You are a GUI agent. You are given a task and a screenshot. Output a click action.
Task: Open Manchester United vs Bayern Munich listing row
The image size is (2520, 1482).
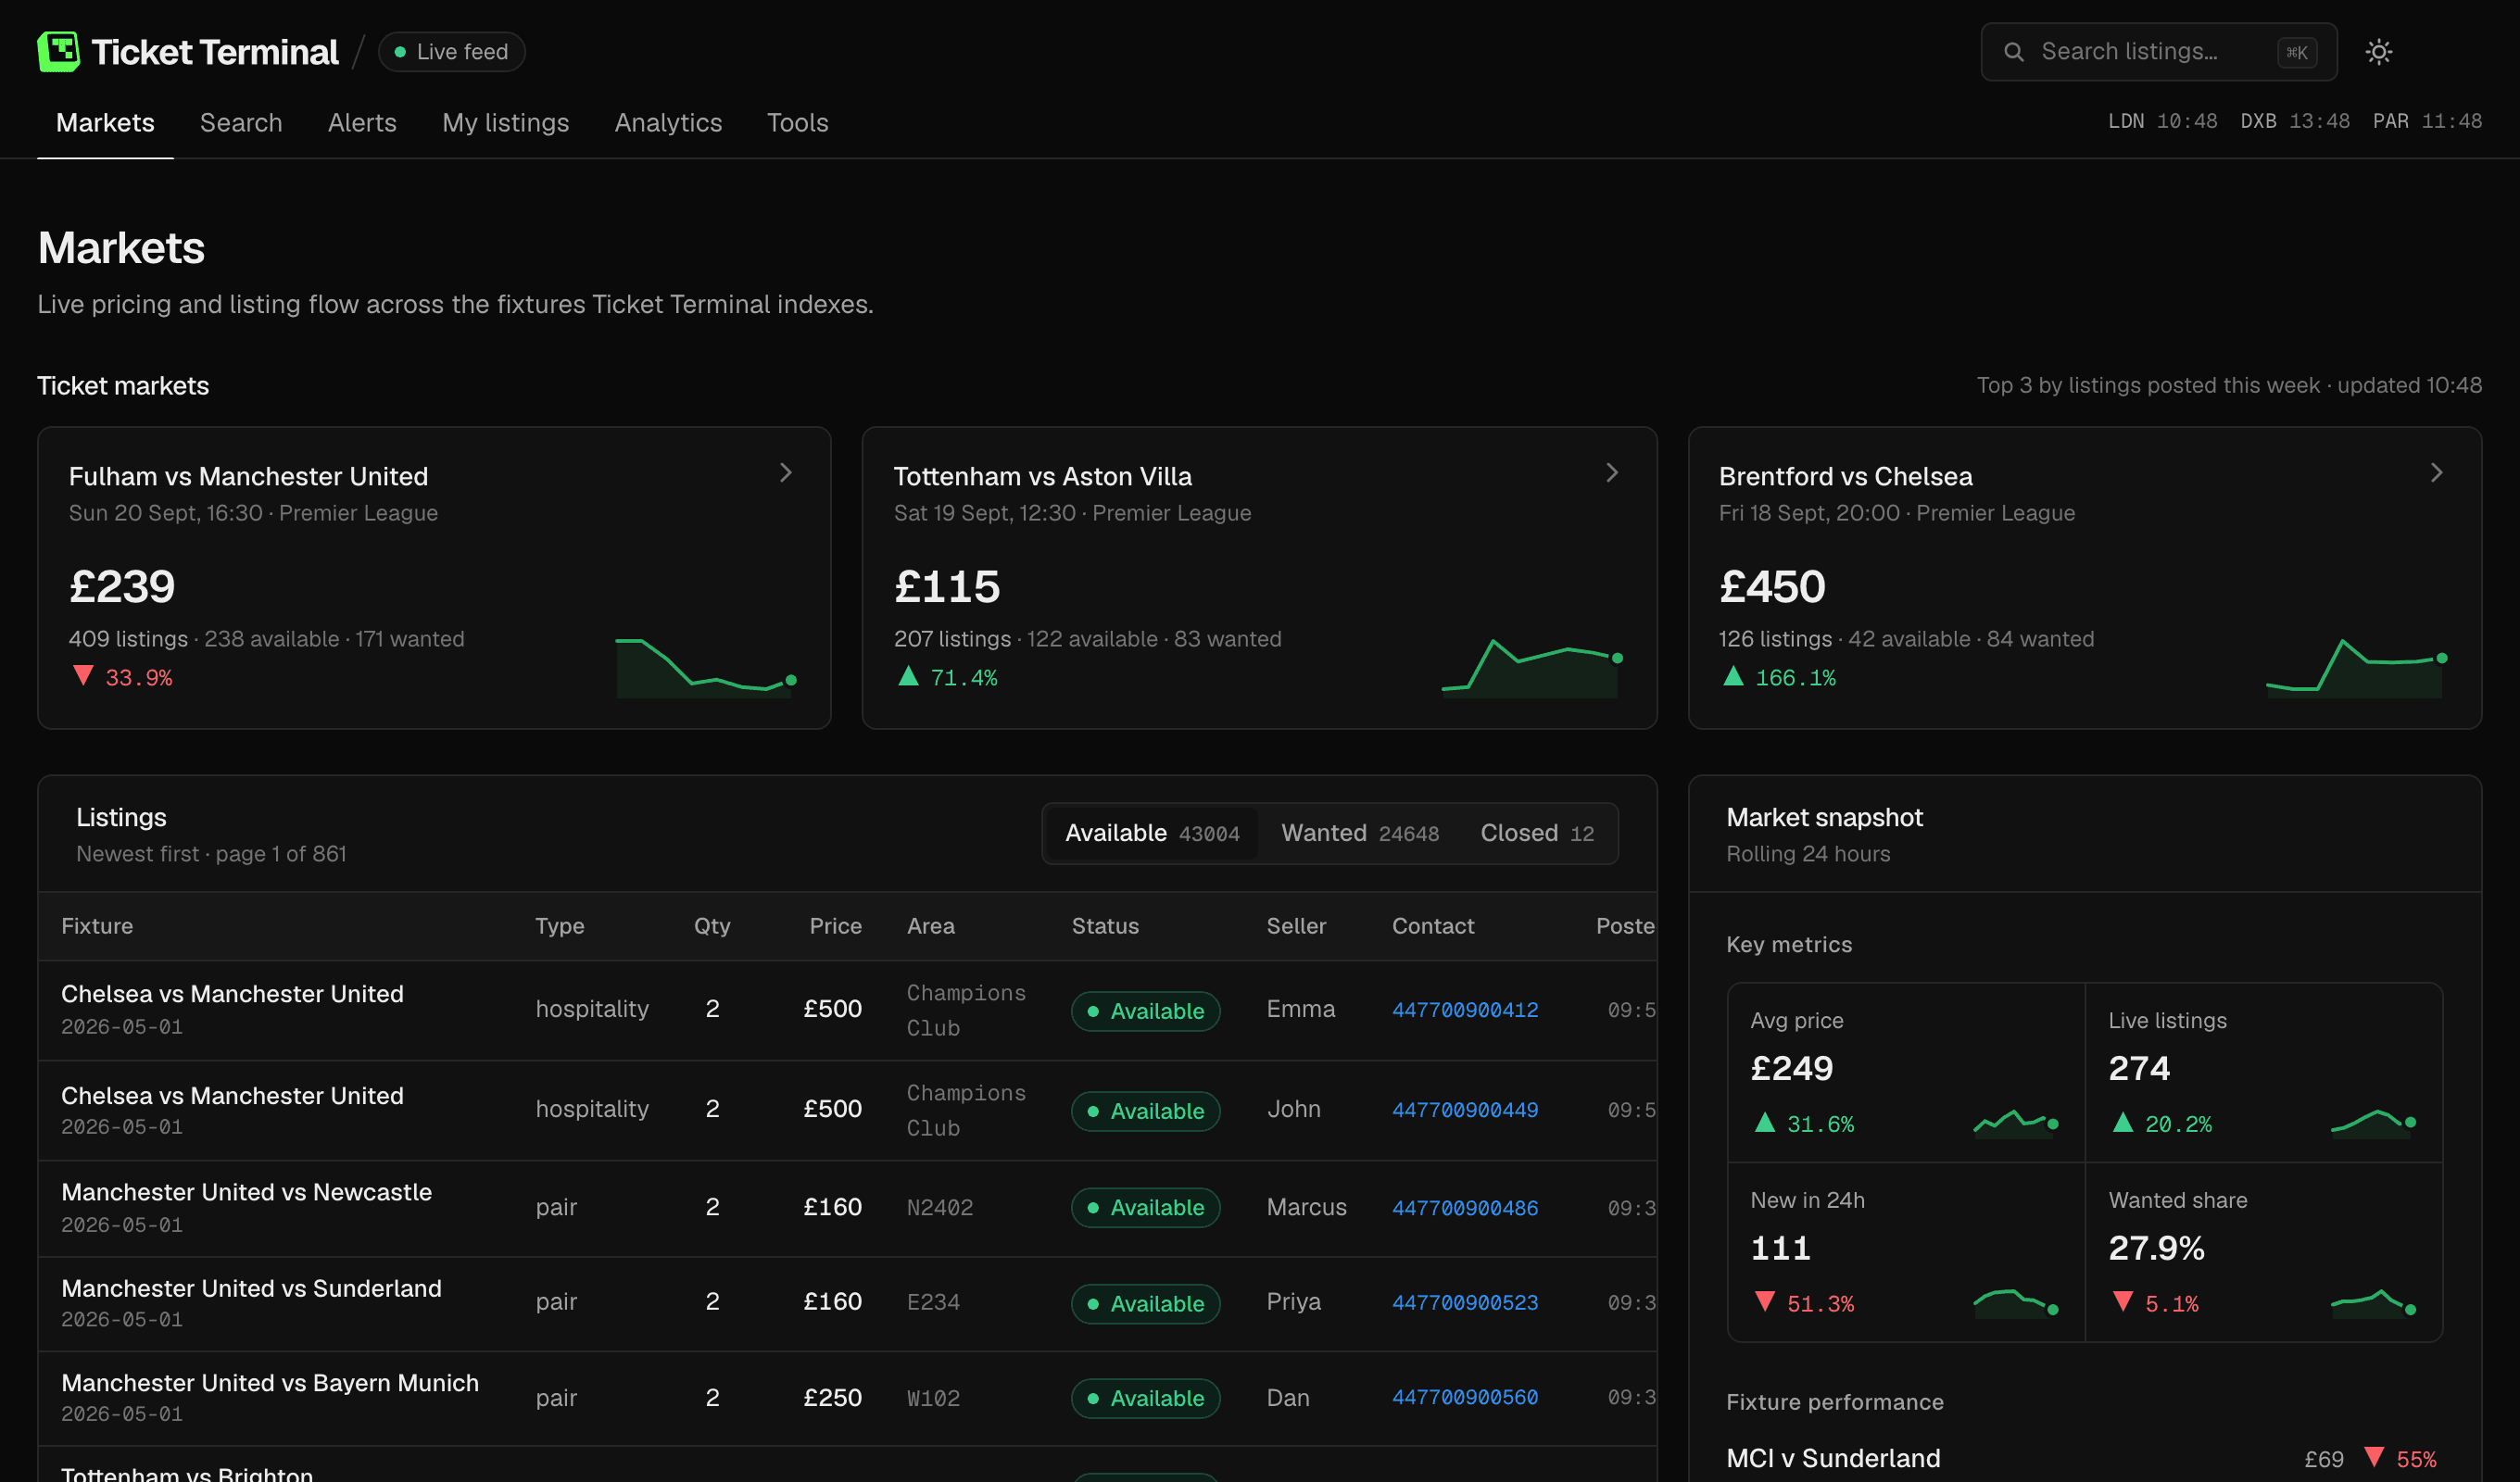point(847,1398)
